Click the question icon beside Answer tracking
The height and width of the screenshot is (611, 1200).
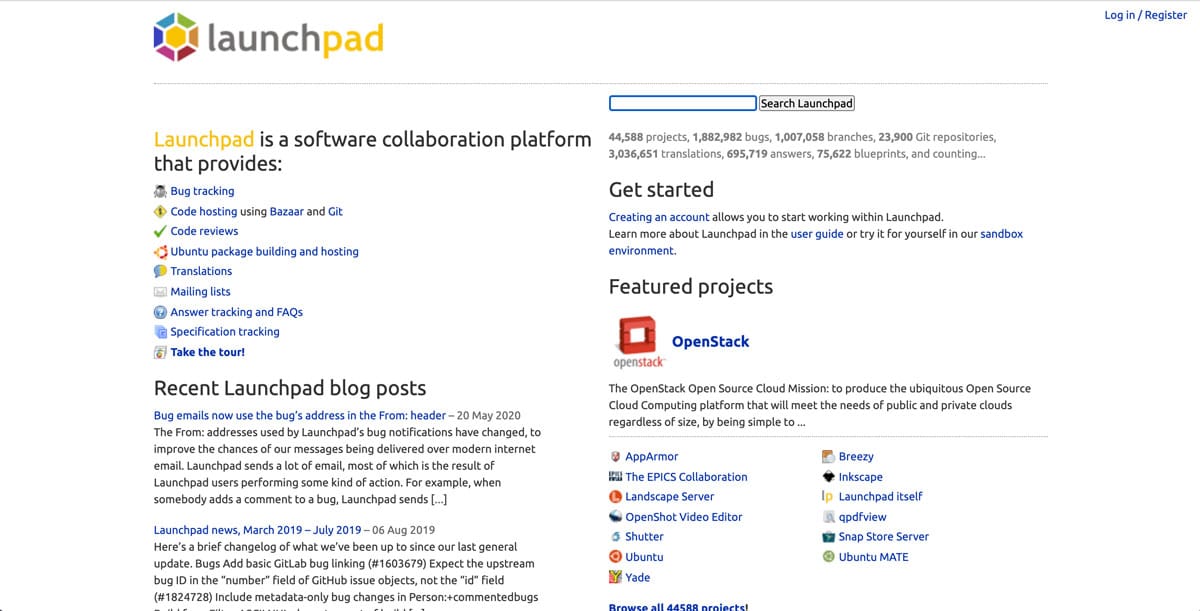[x=160, y=312]
